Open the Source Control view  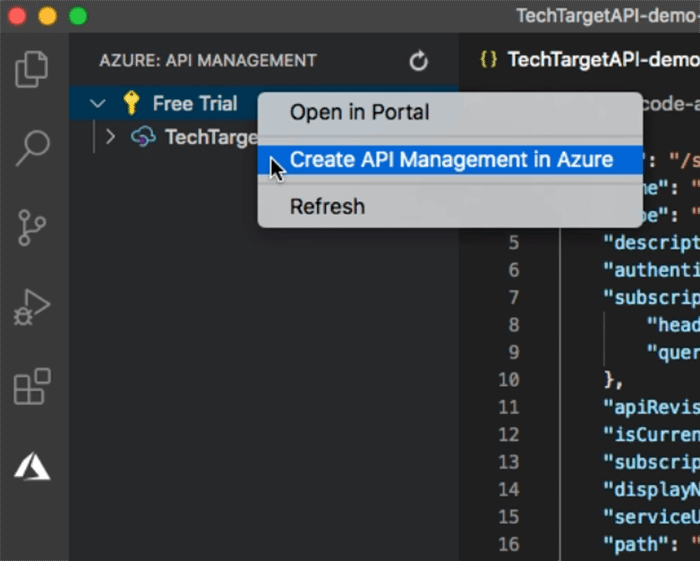coord(32,228)
